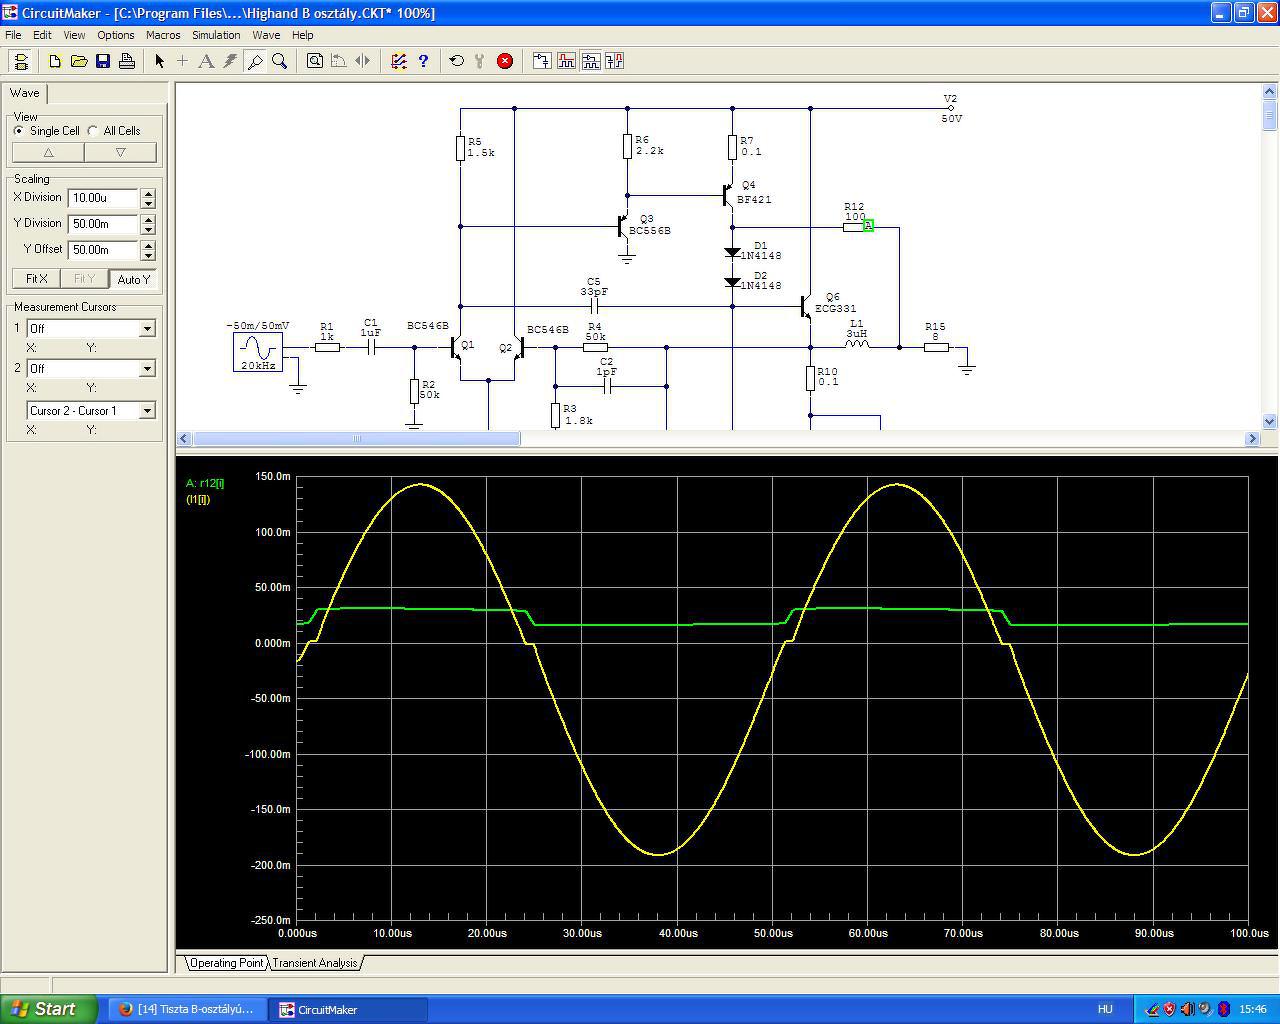Toggle the Auto Y button
The image size is (1280, 1024).
(x=133, y=279)
